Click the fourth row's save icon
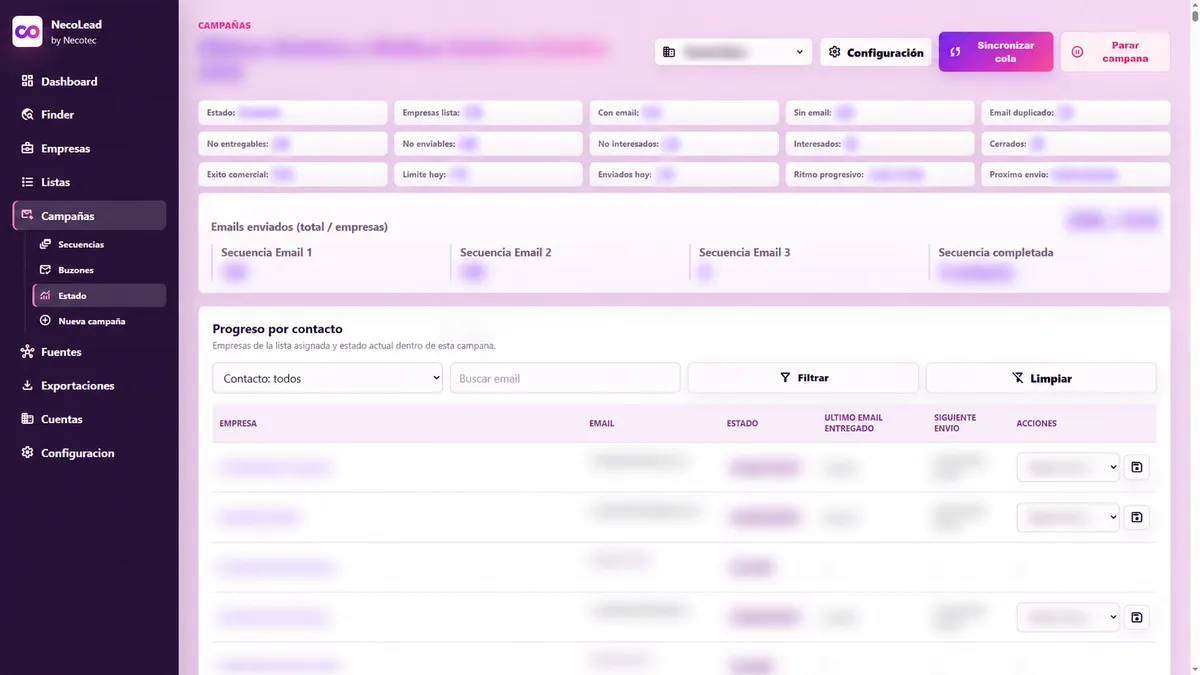 click(x=1136, y=617)
